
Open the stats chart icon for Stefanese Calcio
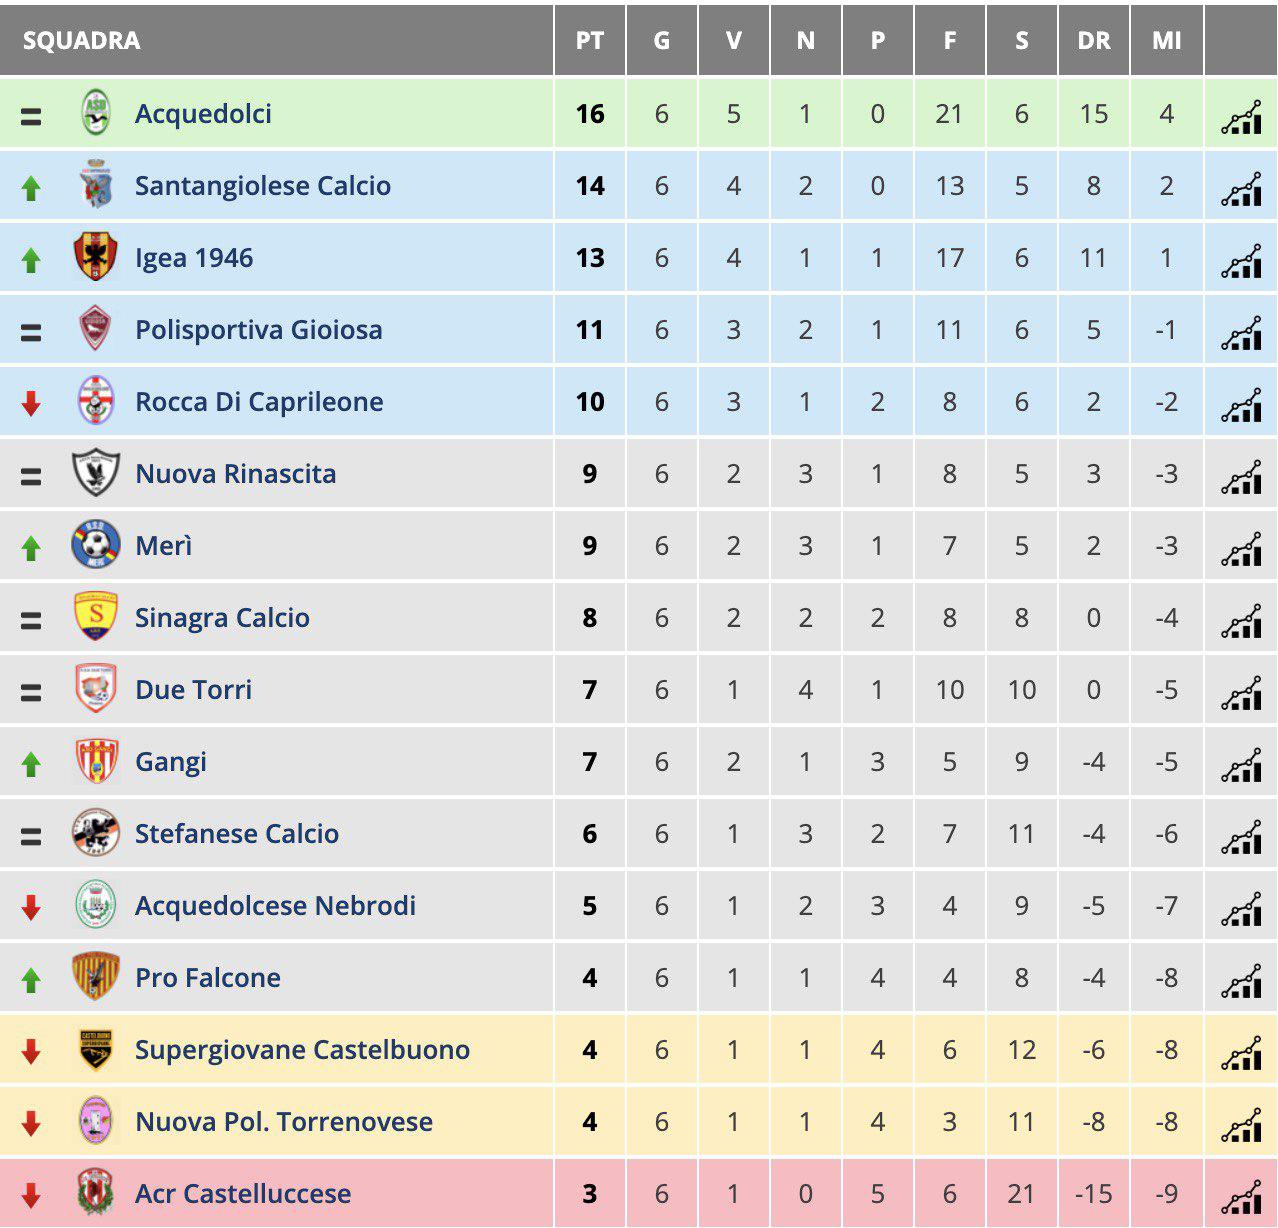pos(1241,836)
